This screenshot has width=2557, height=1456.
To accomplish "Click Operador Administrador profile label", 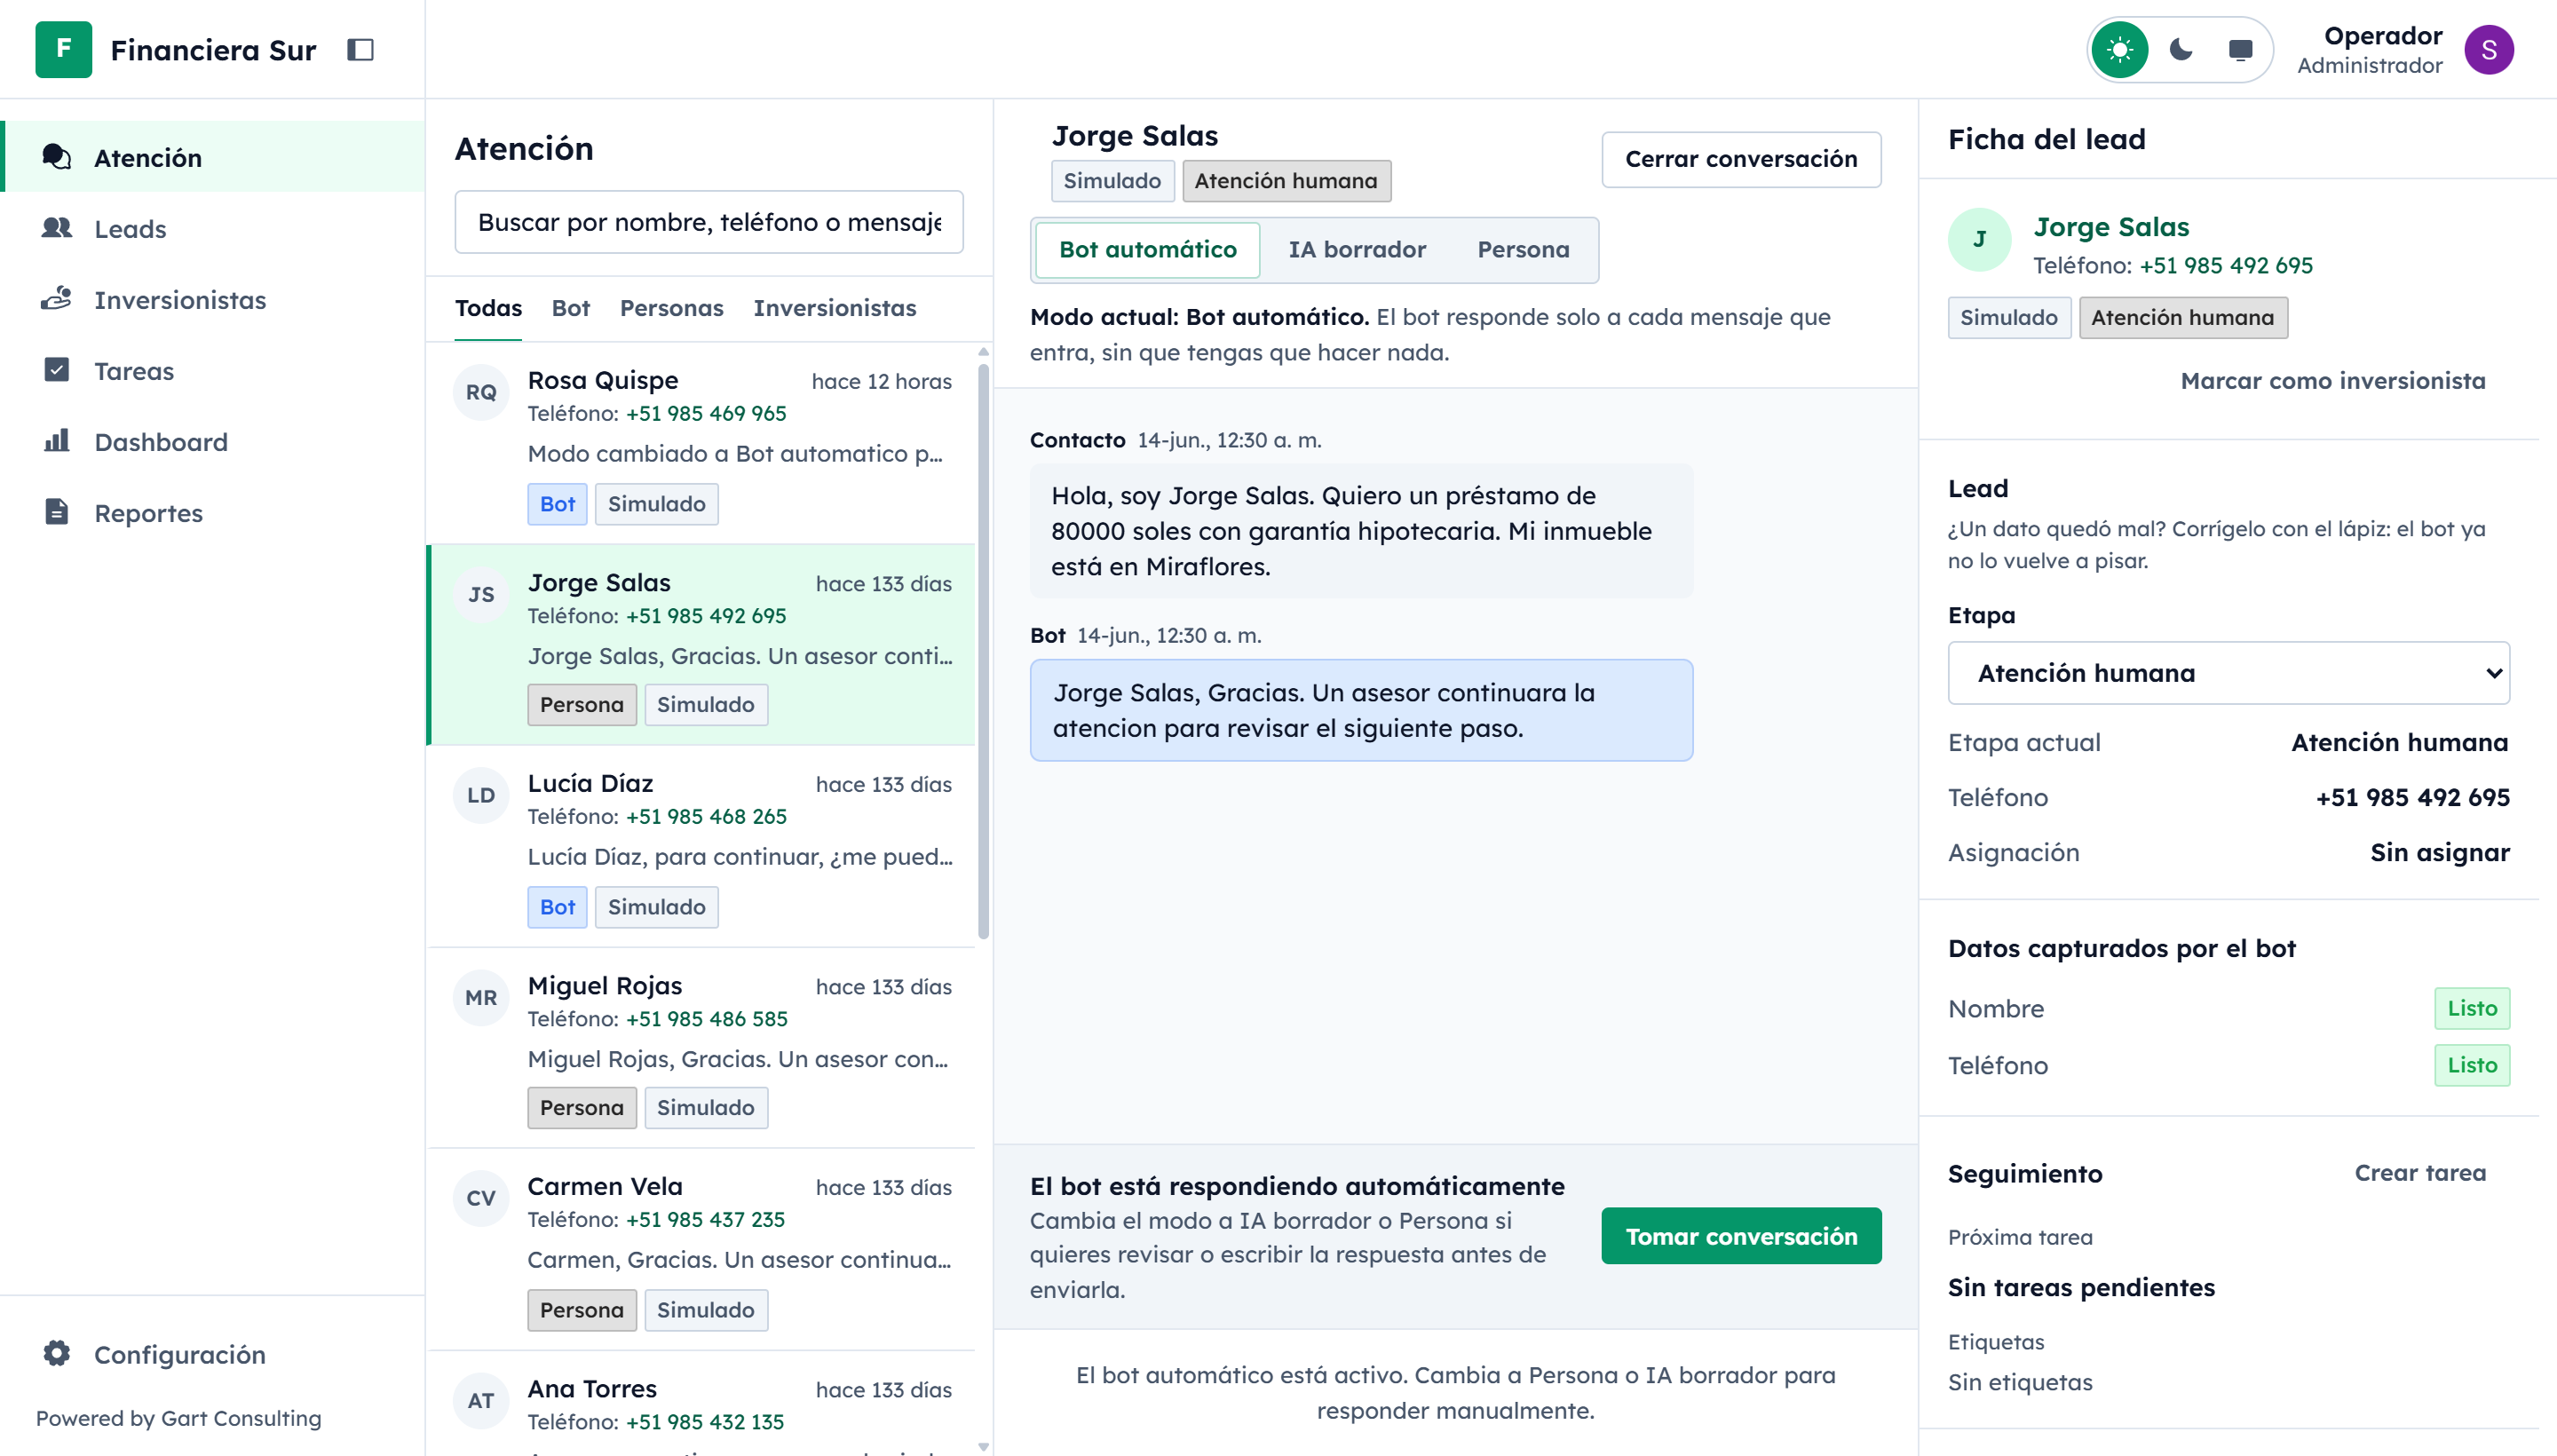I will pos(2369,49).
